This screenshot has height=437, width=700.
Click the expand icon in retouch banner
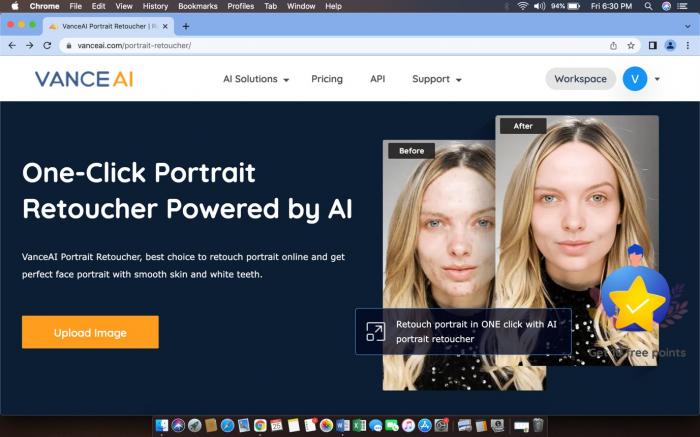(375, 332)
